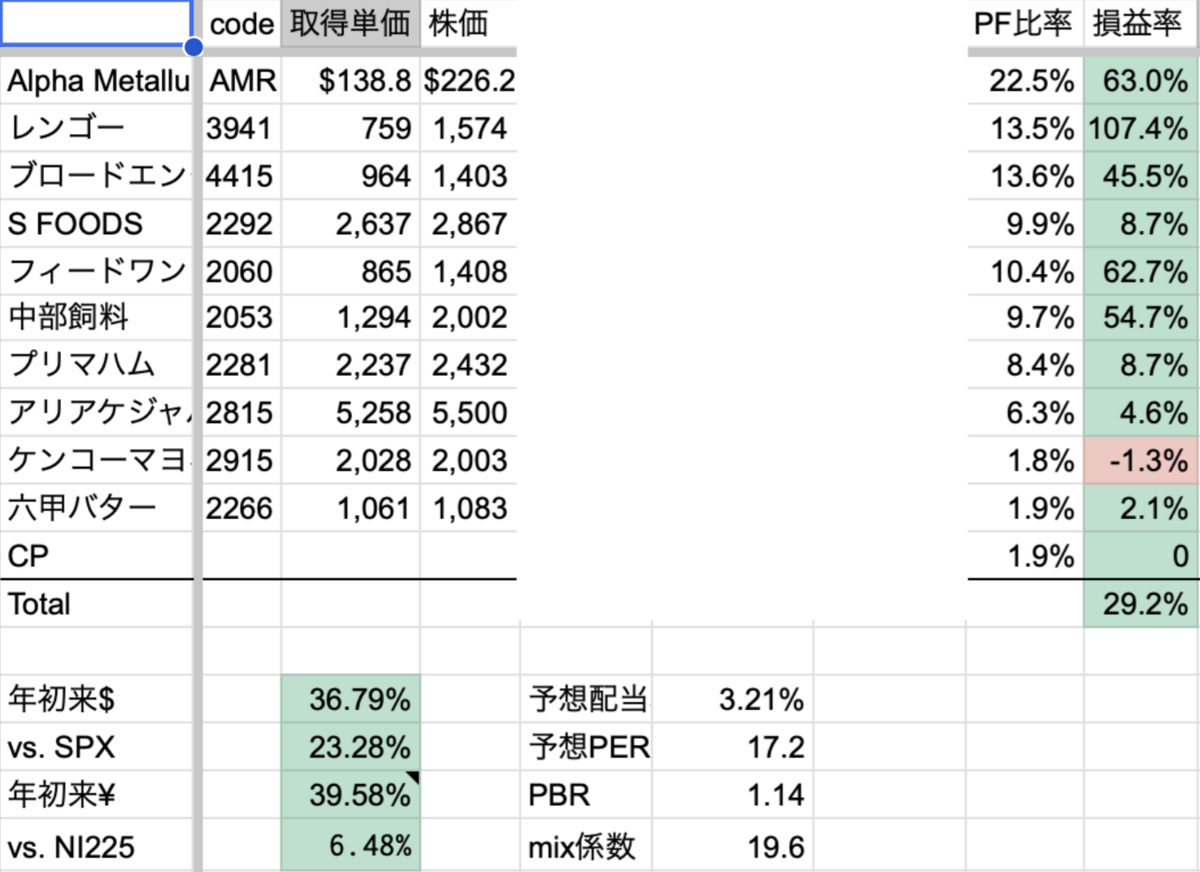Viewport: 1200px width, 872px height.
Task: Click the ケンコーマヨ name cell
Action: (x=98, y=460)
